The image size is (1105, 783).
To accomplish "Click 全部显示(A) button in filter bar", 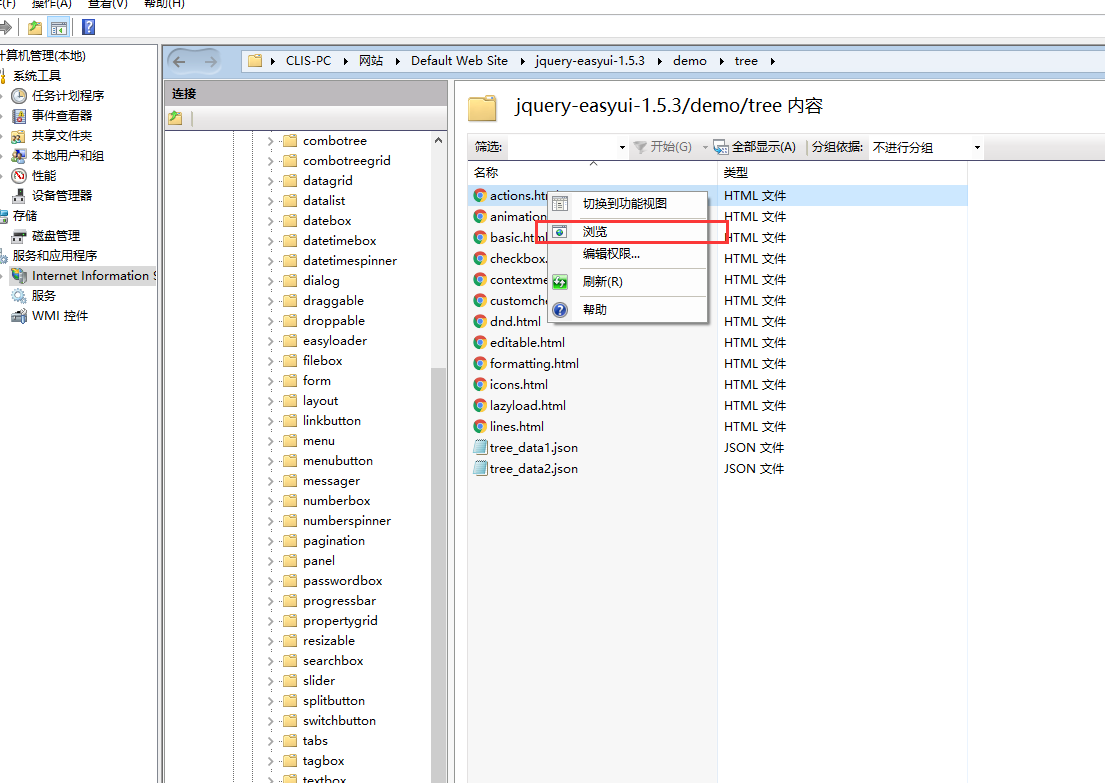I will pos(755,147).
